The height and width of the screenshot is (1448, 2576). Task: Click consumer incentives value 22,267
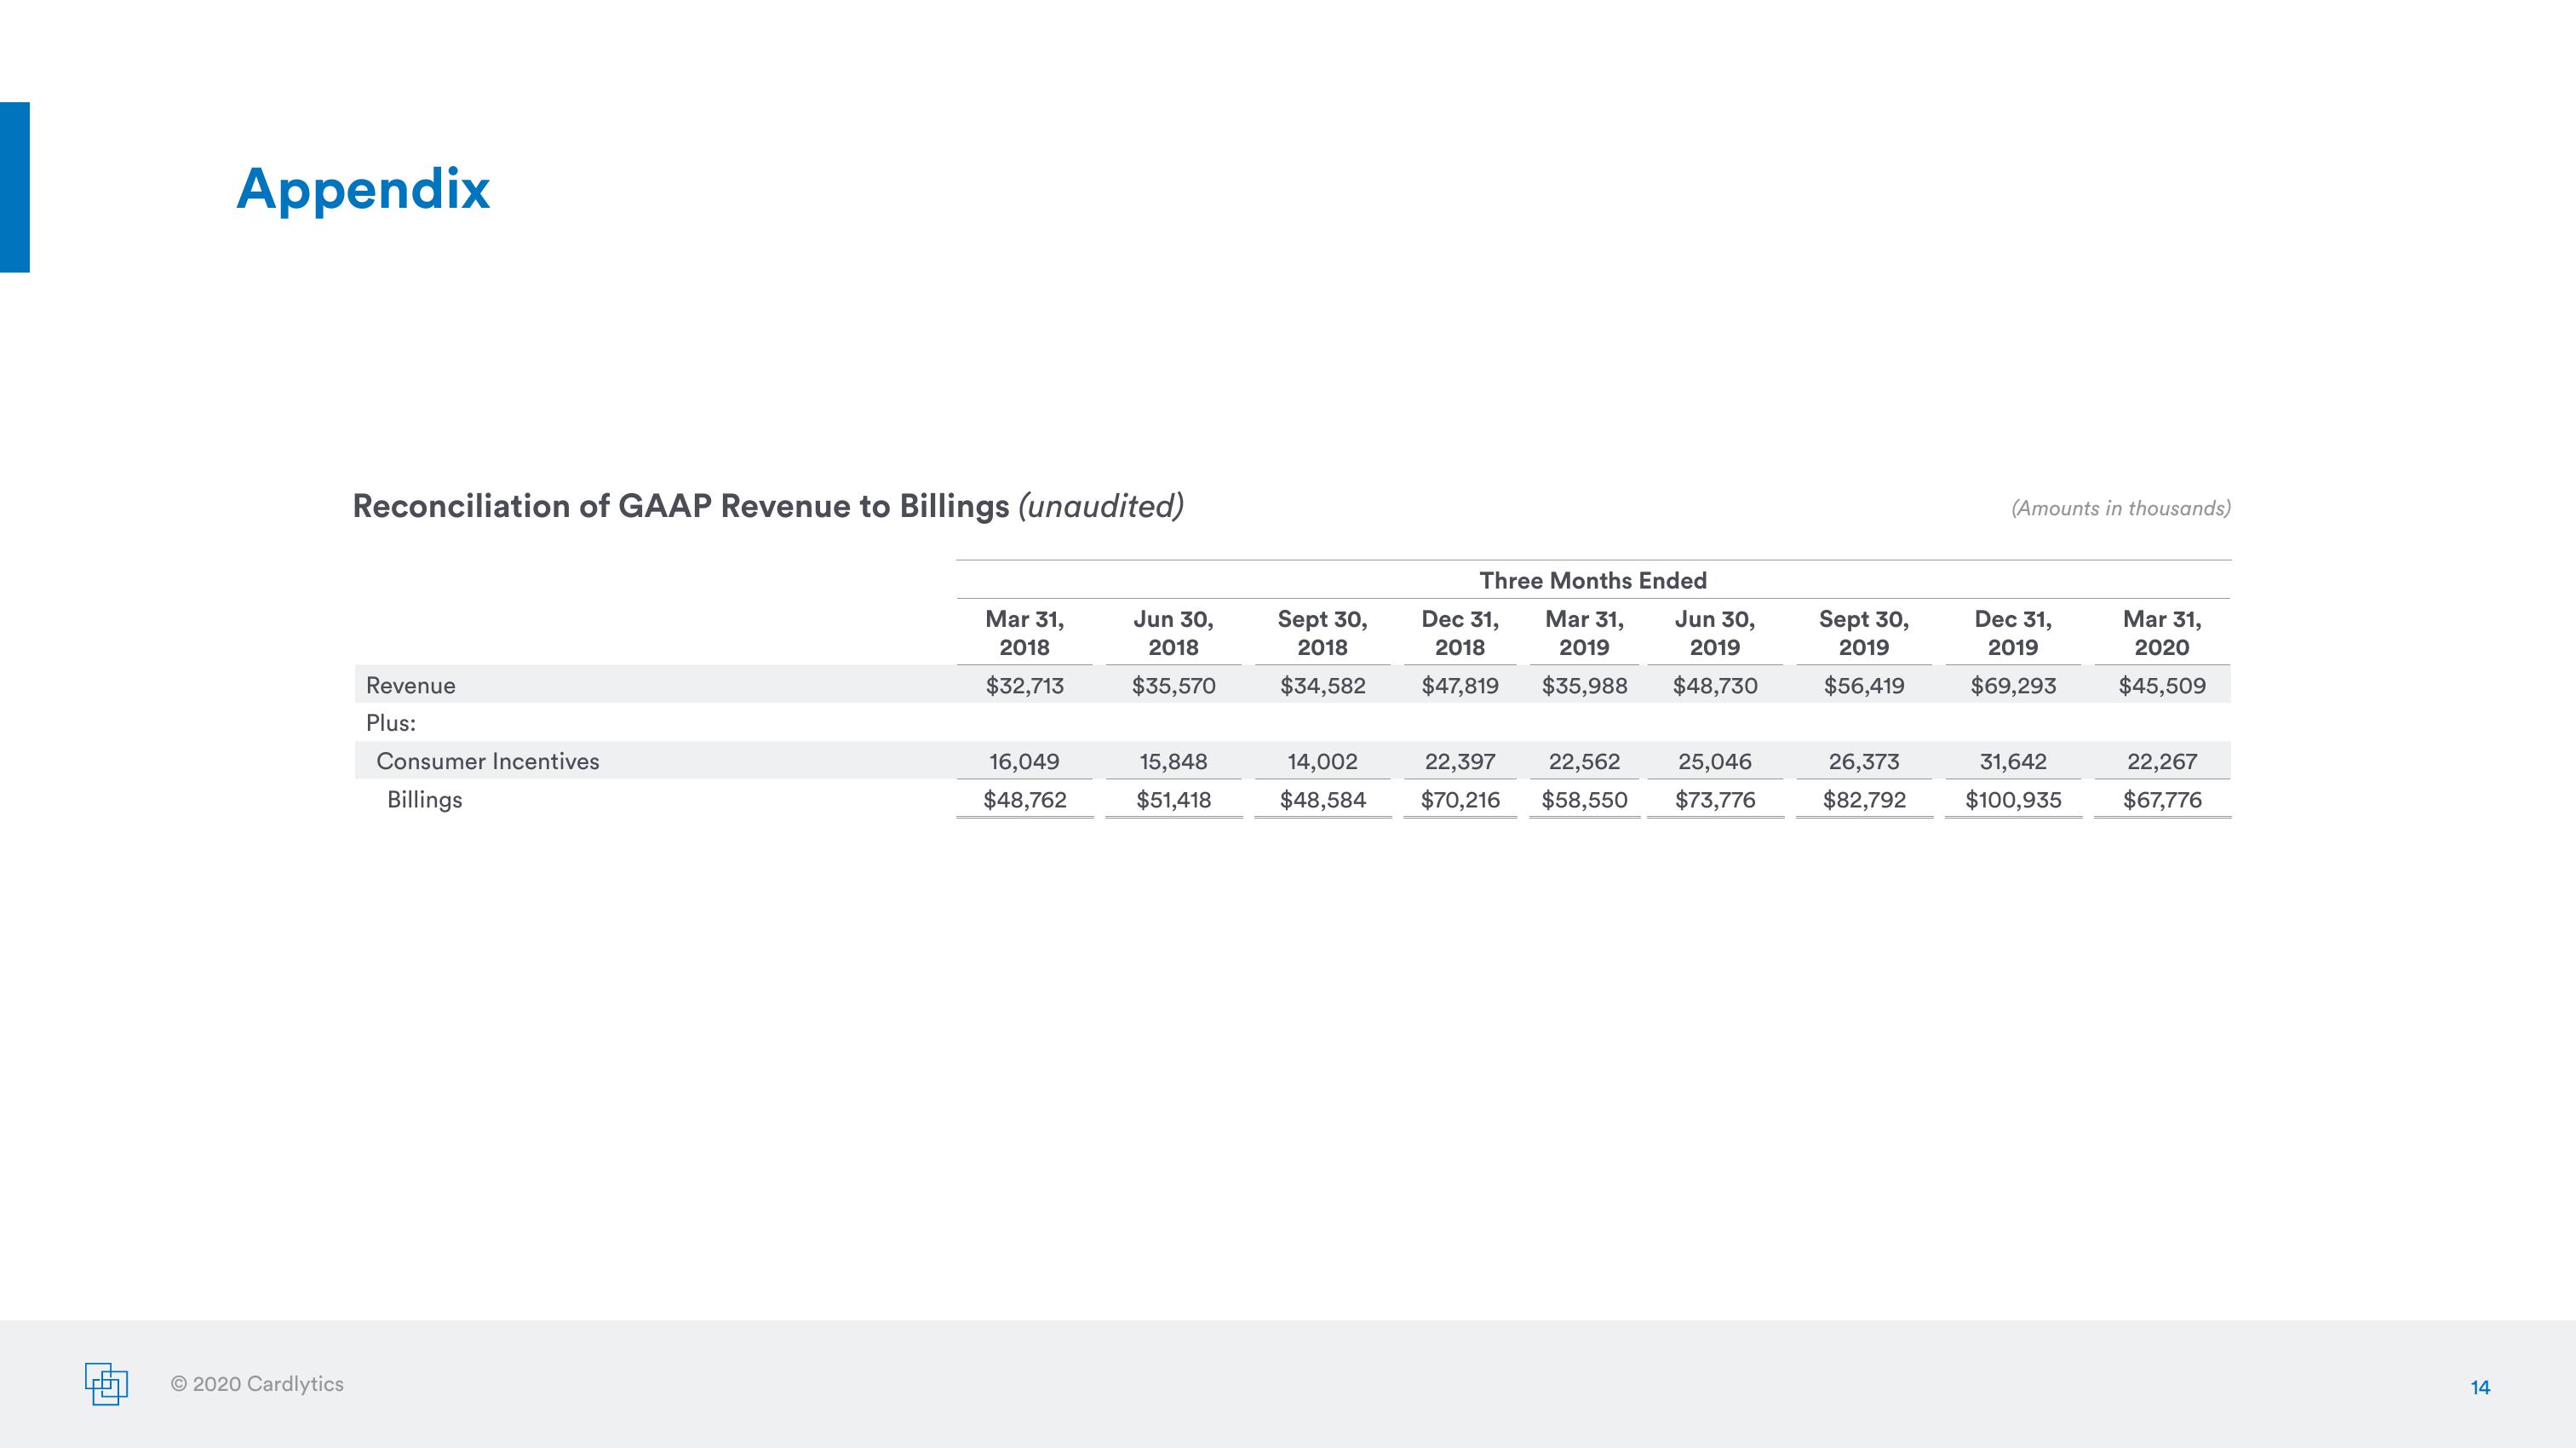point(2161,761)
